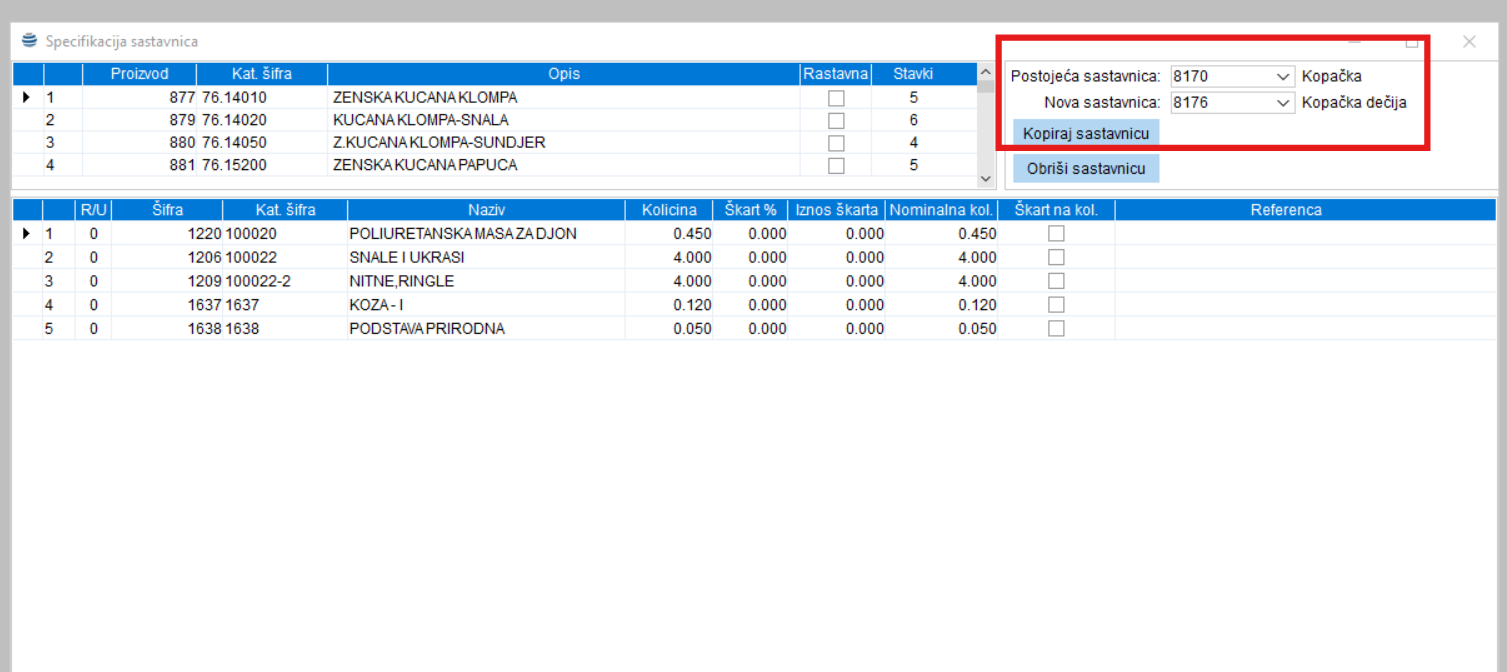Toggle Škart na kol. for KOZA - I
This screenshot has width=1507, height=672.
pos(1056,305)
